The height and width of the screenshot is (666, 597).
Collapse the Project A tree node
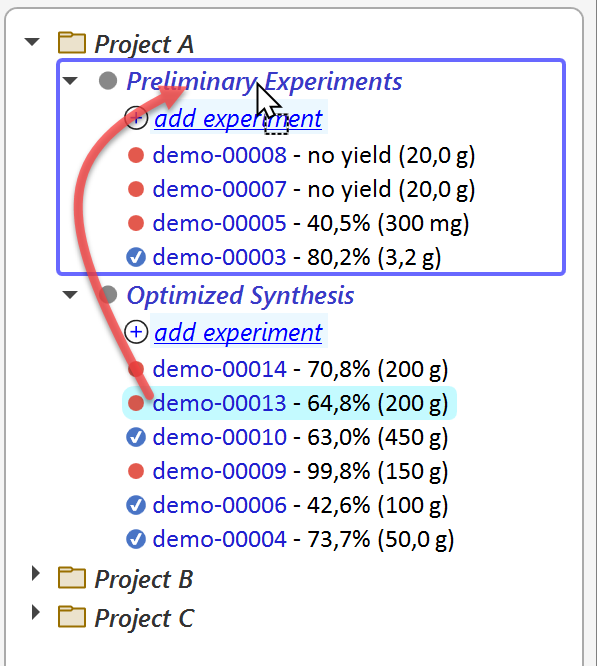[x=32, y=42]
